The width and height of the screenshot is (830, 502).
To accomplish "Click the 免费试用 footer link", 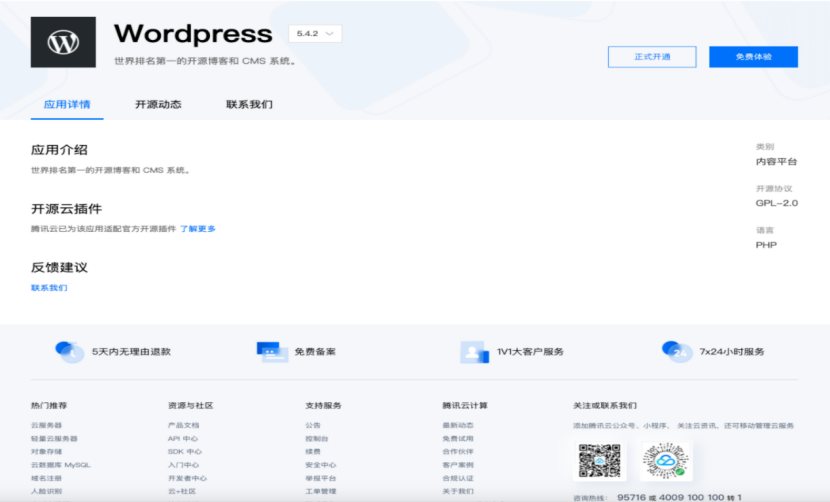I will [x=458, y=438].
